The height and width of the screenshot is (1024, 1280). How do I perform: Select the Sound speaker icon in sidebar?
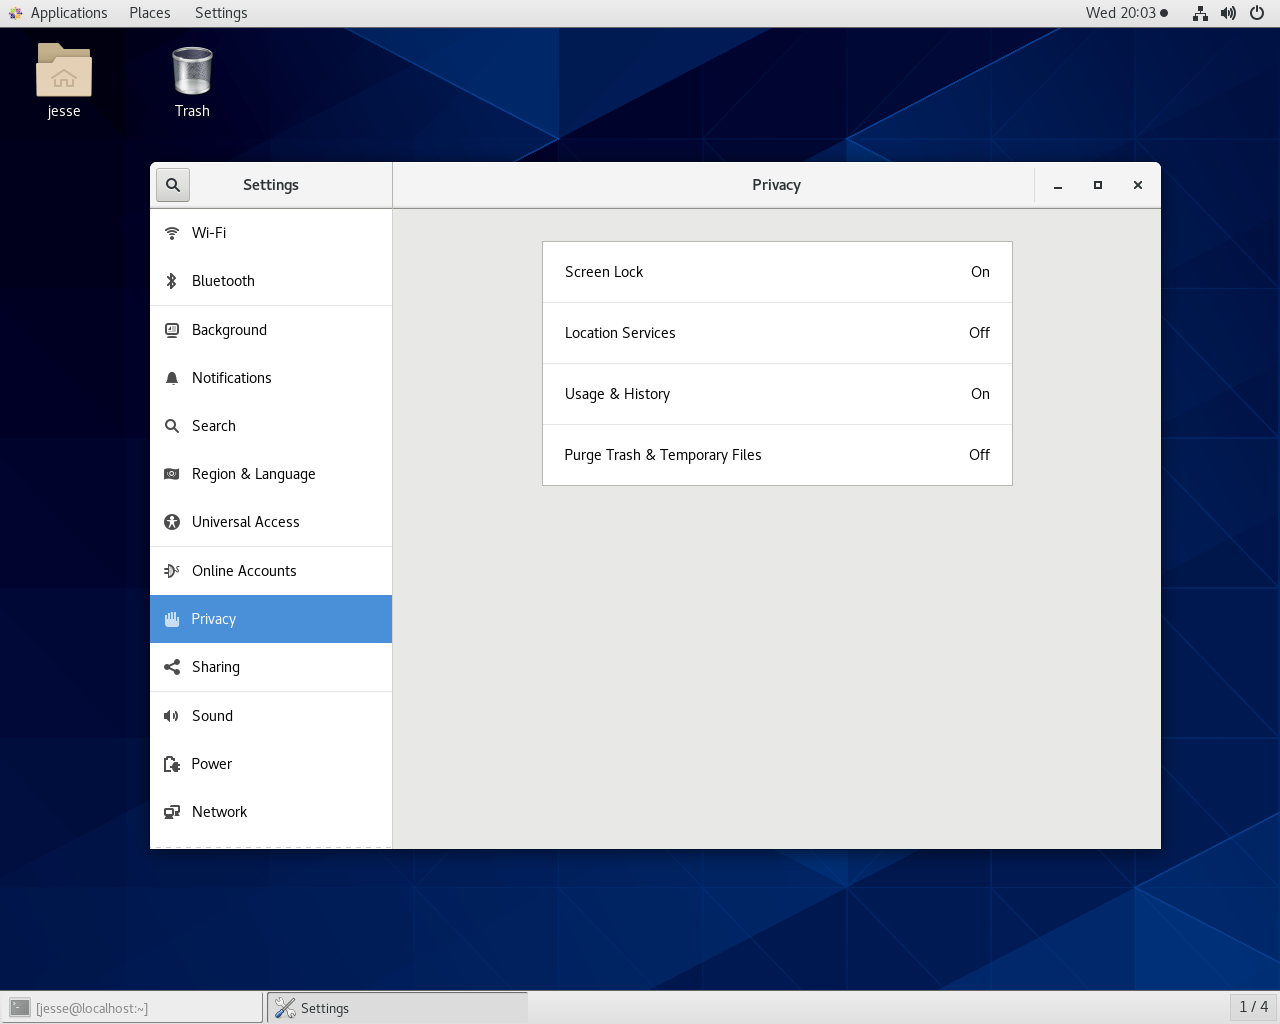click(x=172, y=716)
